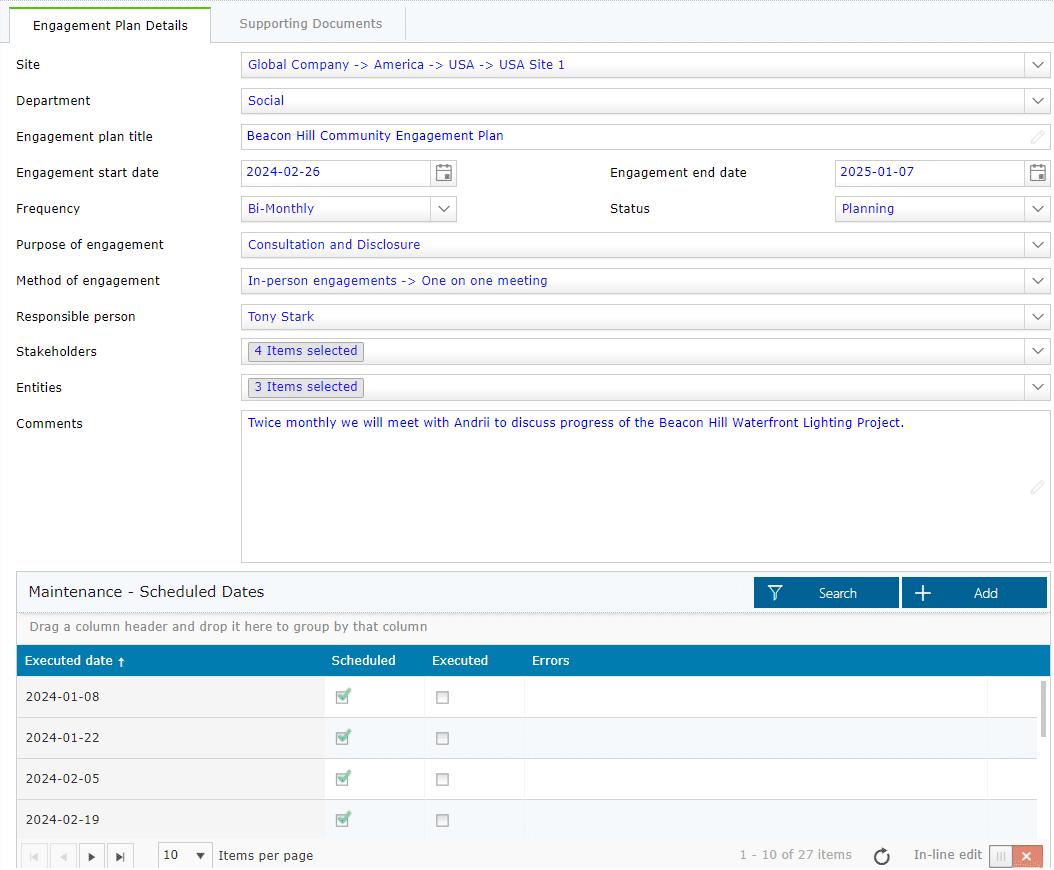Click the pencil edit icon beside engagement plan title
Screen dimensions: 1054x870
(1037, 137)
